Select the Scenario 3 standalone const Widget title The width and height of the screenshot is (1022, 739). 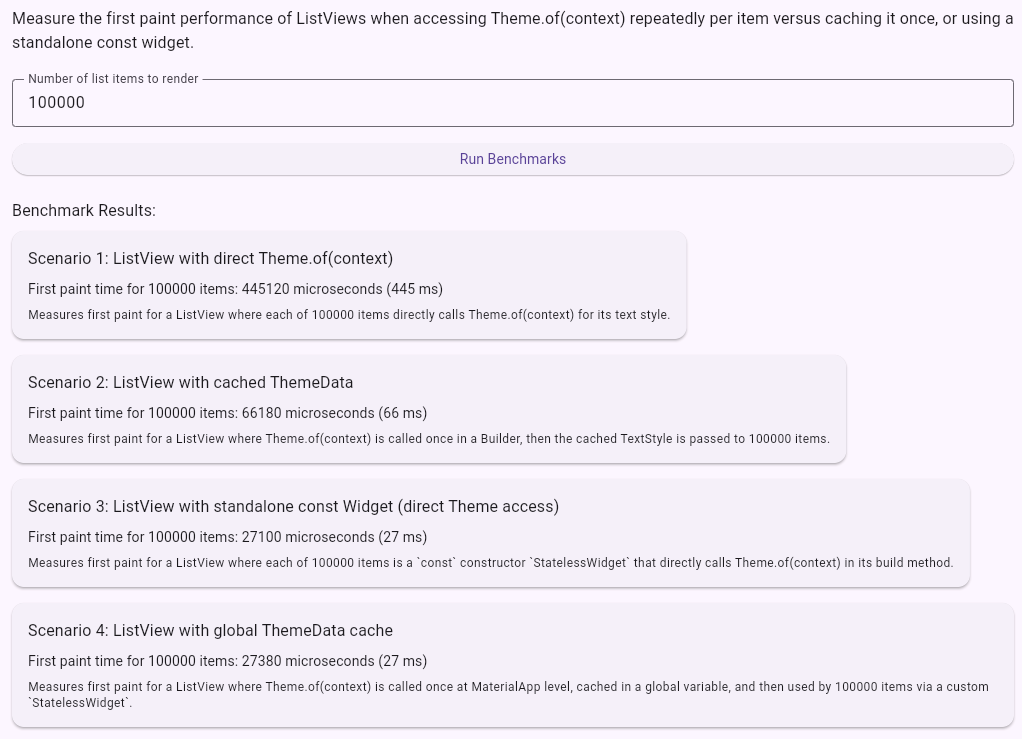[x=293, y=507]
